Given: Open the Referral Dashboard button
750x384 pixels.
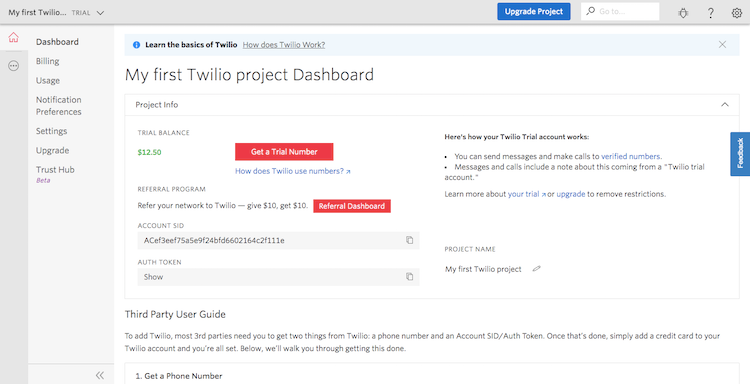Looking at the screenshot, I should [352, 206].
